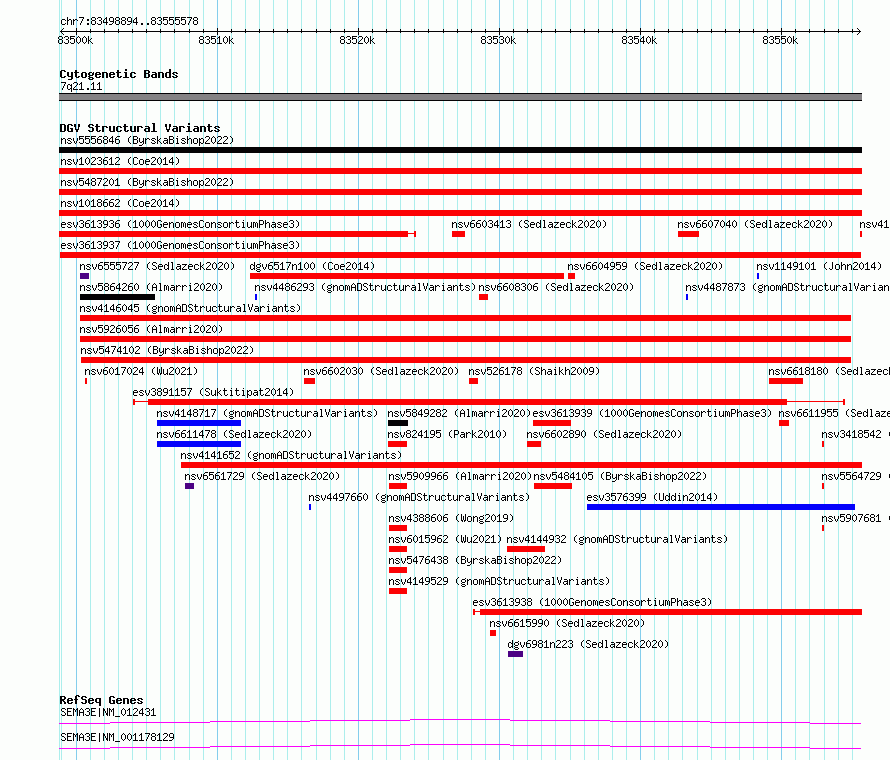Click the nsv6611478 (Sedlazeck2020) label
Viewport: 890px width, 760px height.
click(x=234, y=434)
